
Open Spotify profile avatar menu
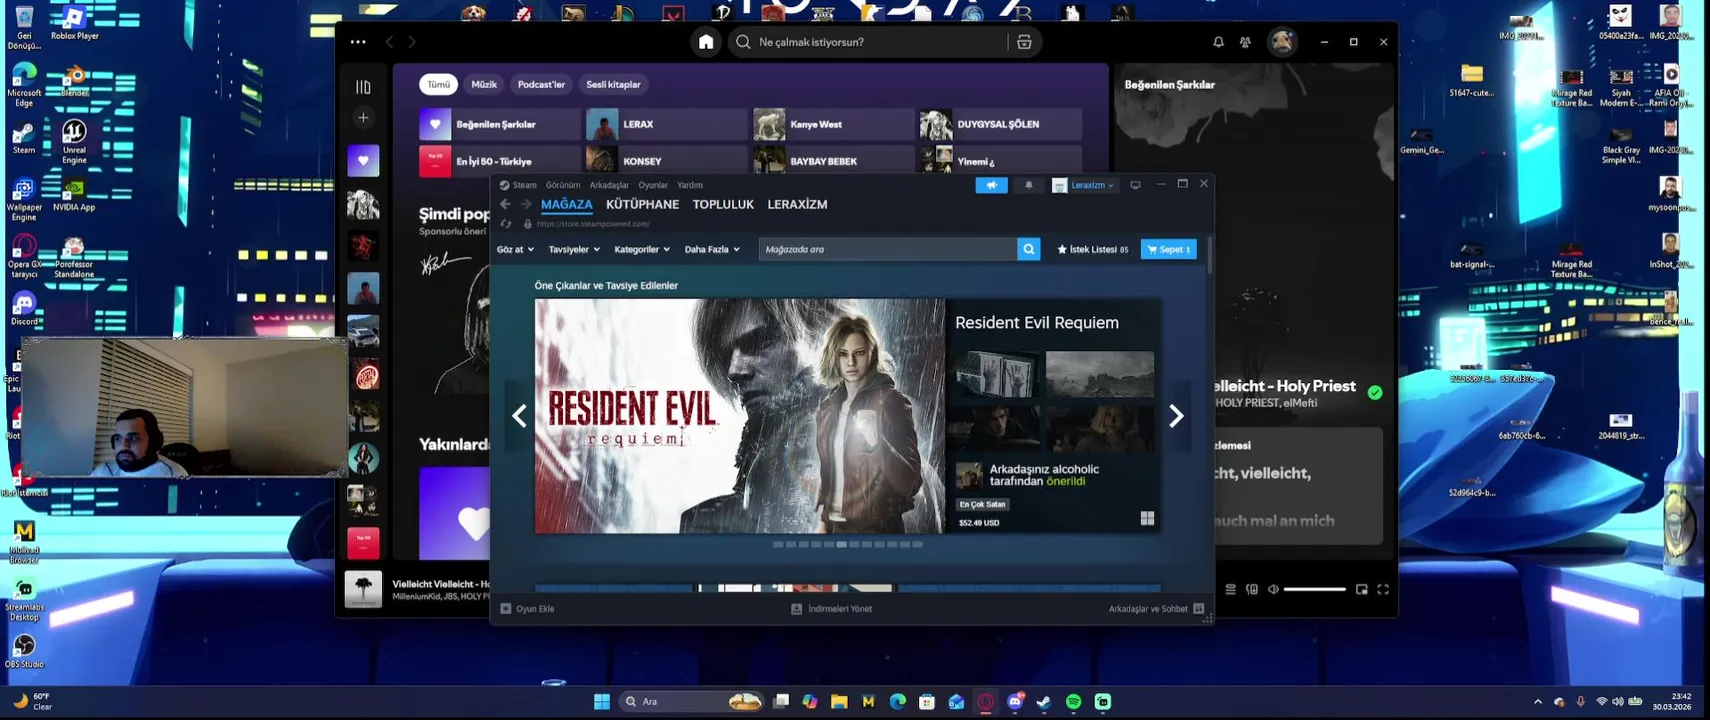tap(1282, 42)
